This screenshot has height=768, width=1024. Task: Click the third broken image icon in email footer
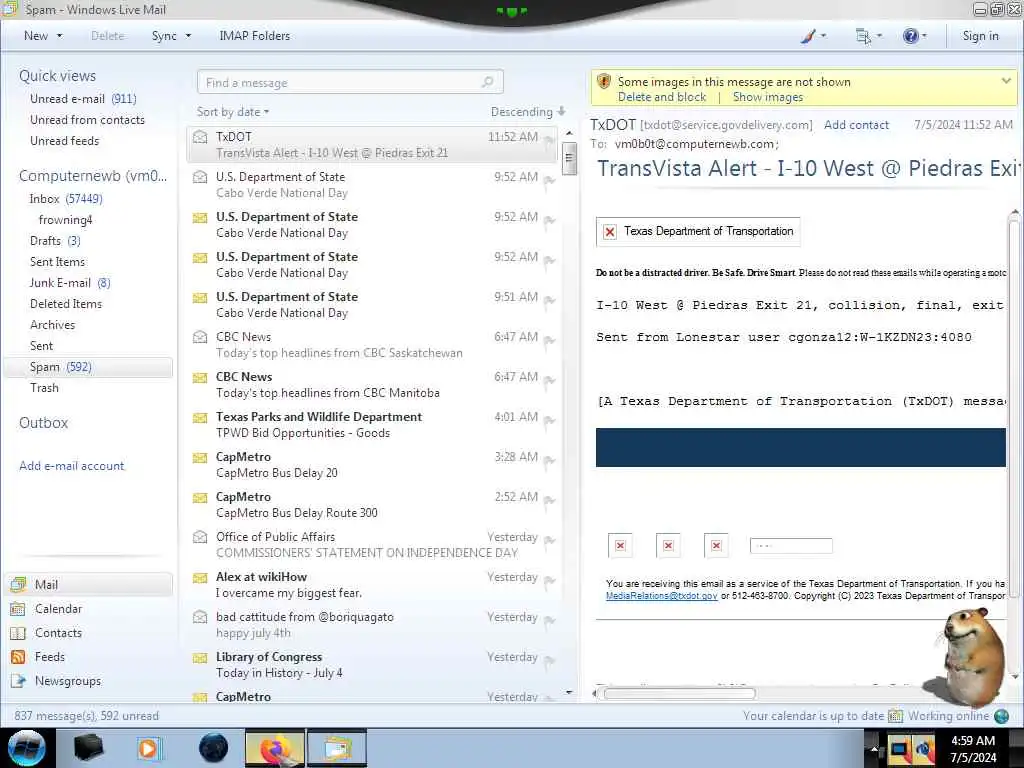(716, 546)
